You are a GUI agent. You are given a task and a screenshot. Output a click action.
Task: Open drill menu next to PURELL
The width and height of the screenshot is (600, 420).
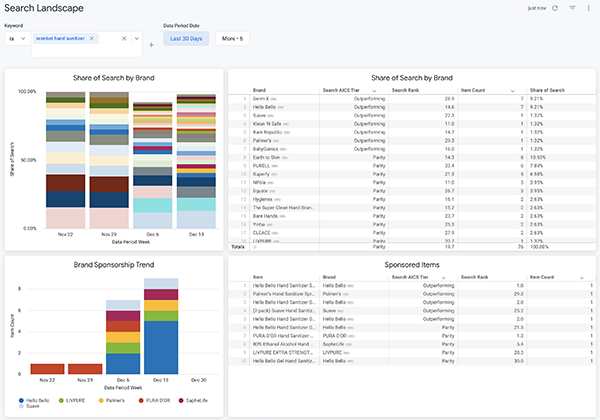pyautogui.click(x=275, y=166)
